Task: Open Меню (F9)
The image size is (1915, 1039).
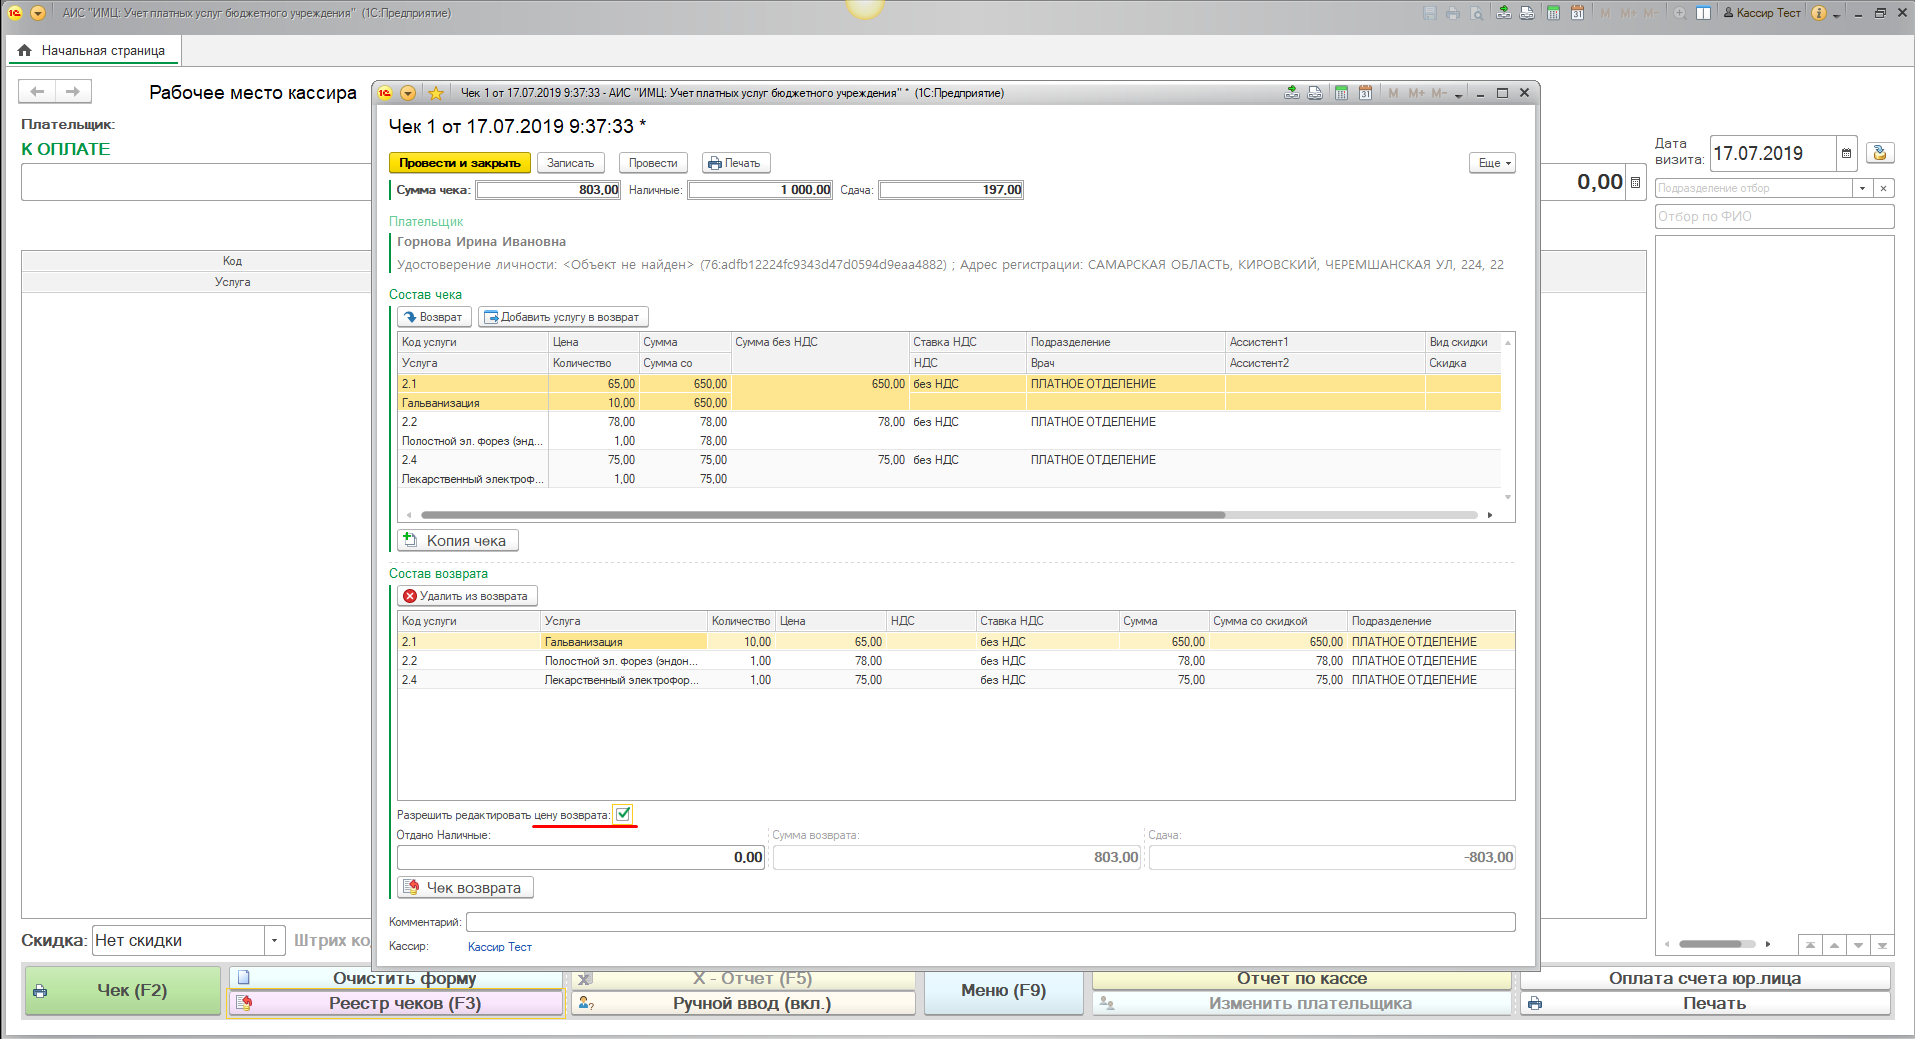Action: 1003,991
